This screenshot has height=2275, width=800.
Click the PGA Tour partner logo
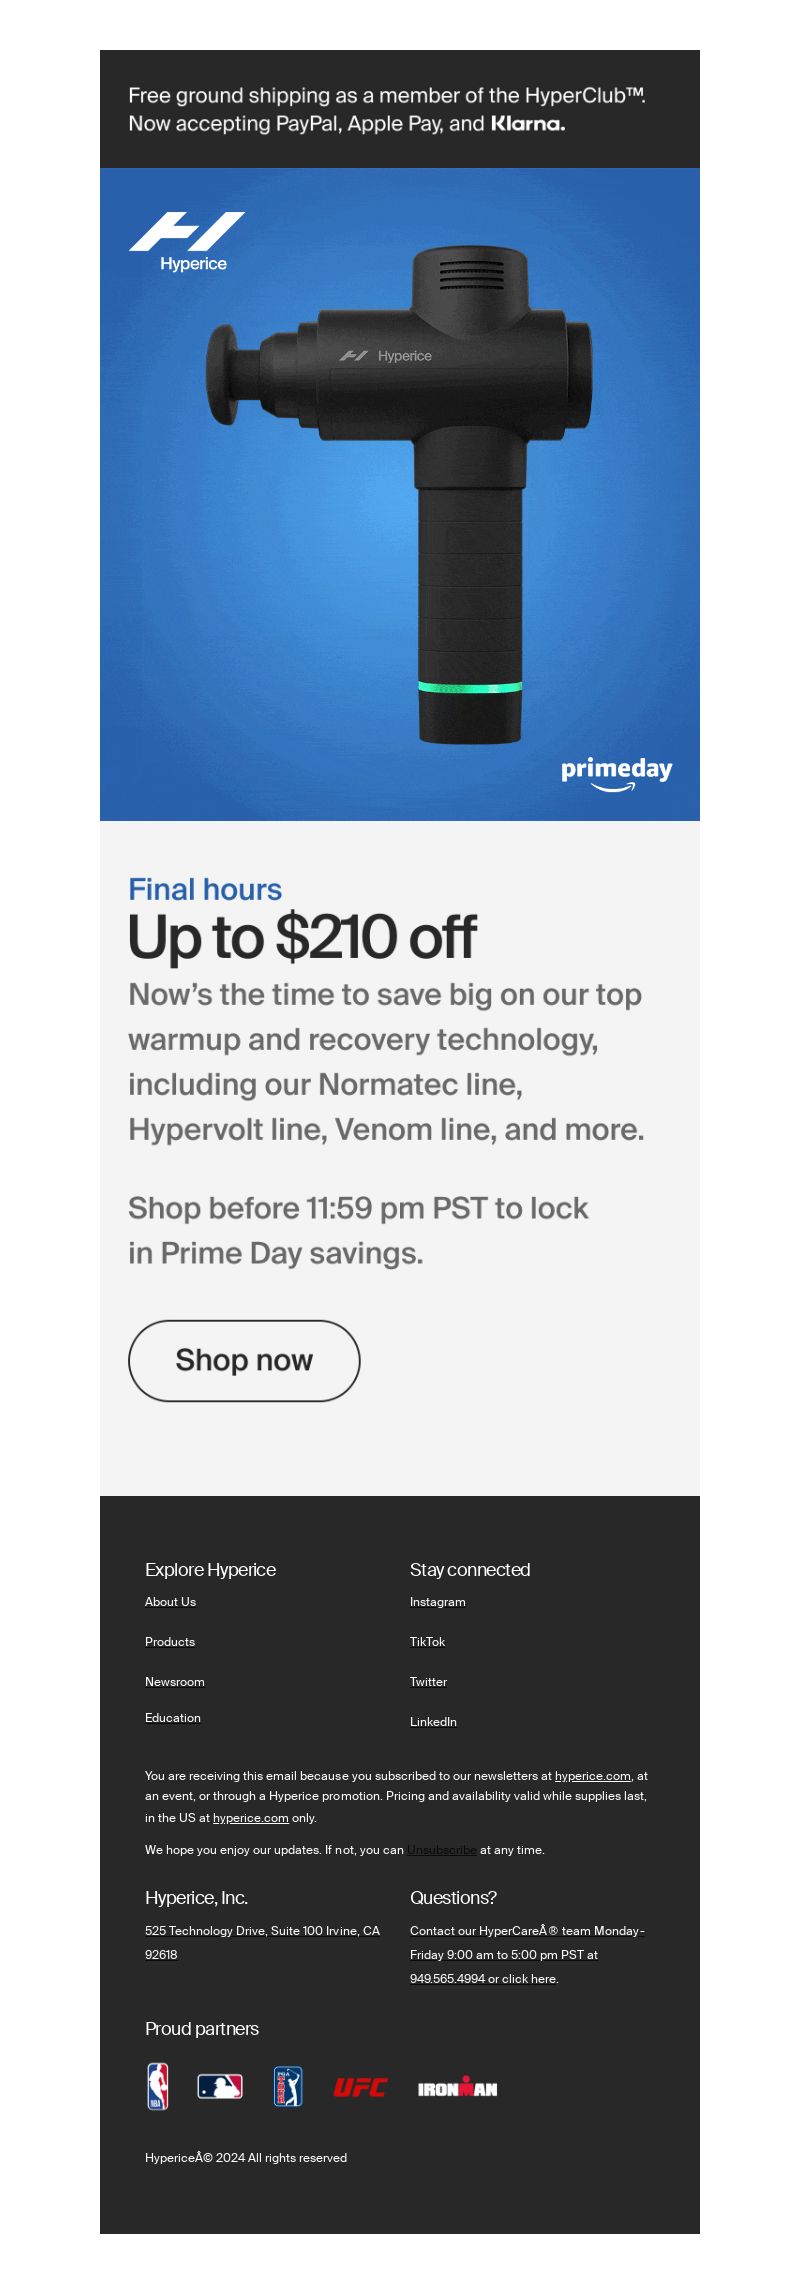pyautogui.click(x=288, y=2086)
